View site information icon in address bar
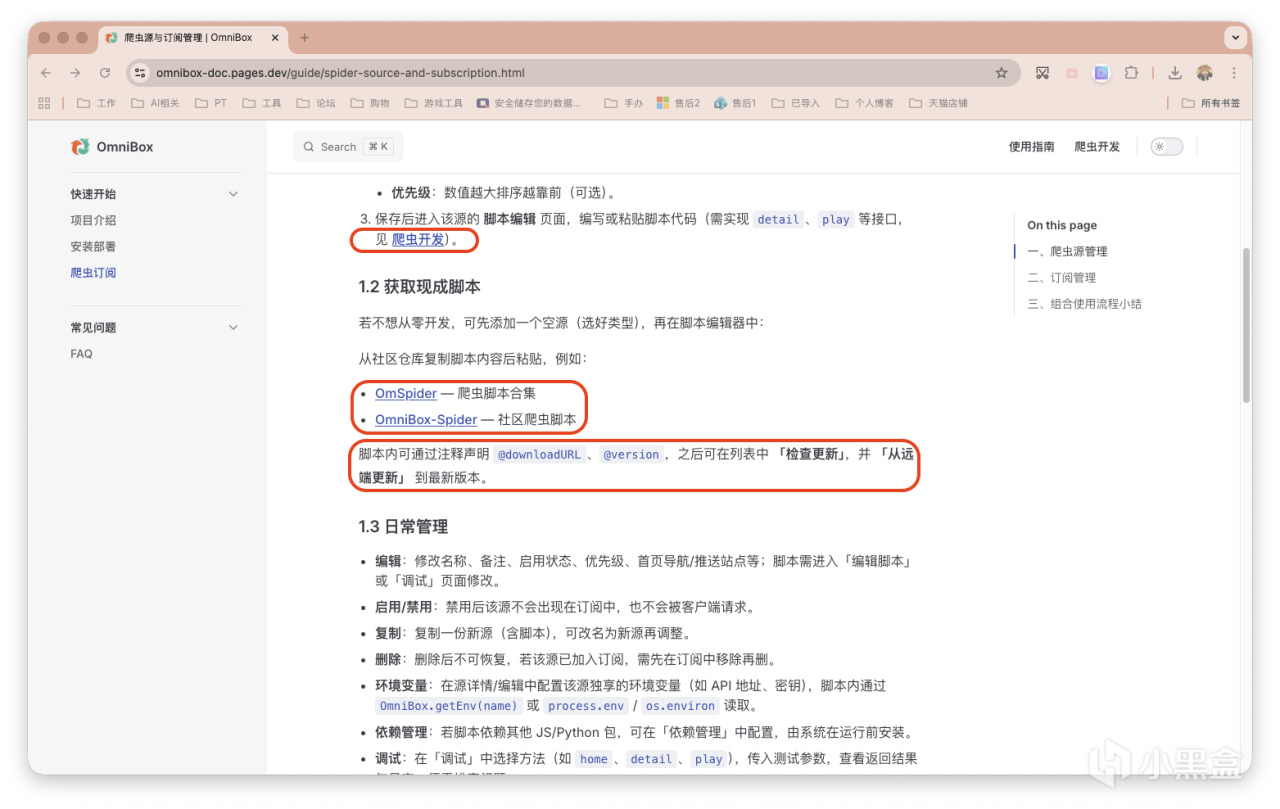The image size is (1280, 809). pos(140,73)
